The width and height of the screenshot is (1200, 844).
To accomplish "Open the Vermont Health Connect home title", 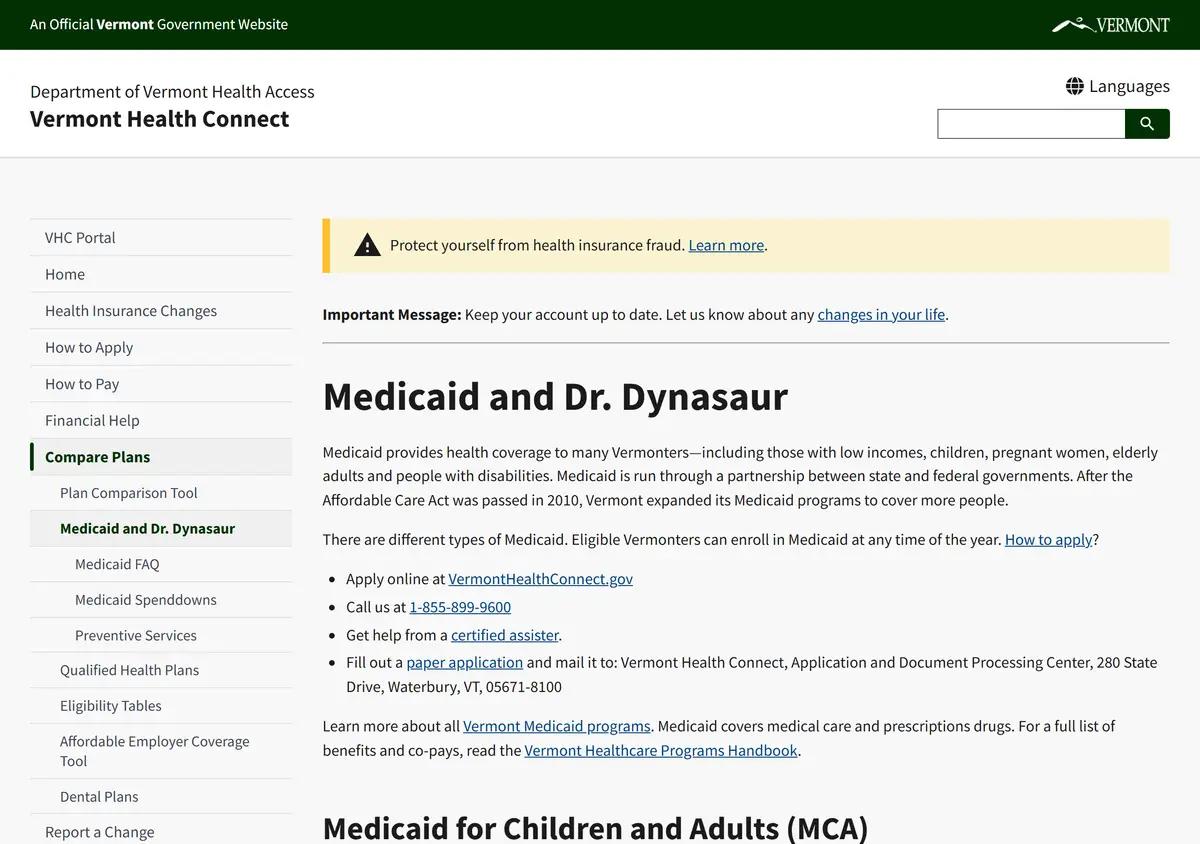I will pyautogui.click(x=159, y=119).
